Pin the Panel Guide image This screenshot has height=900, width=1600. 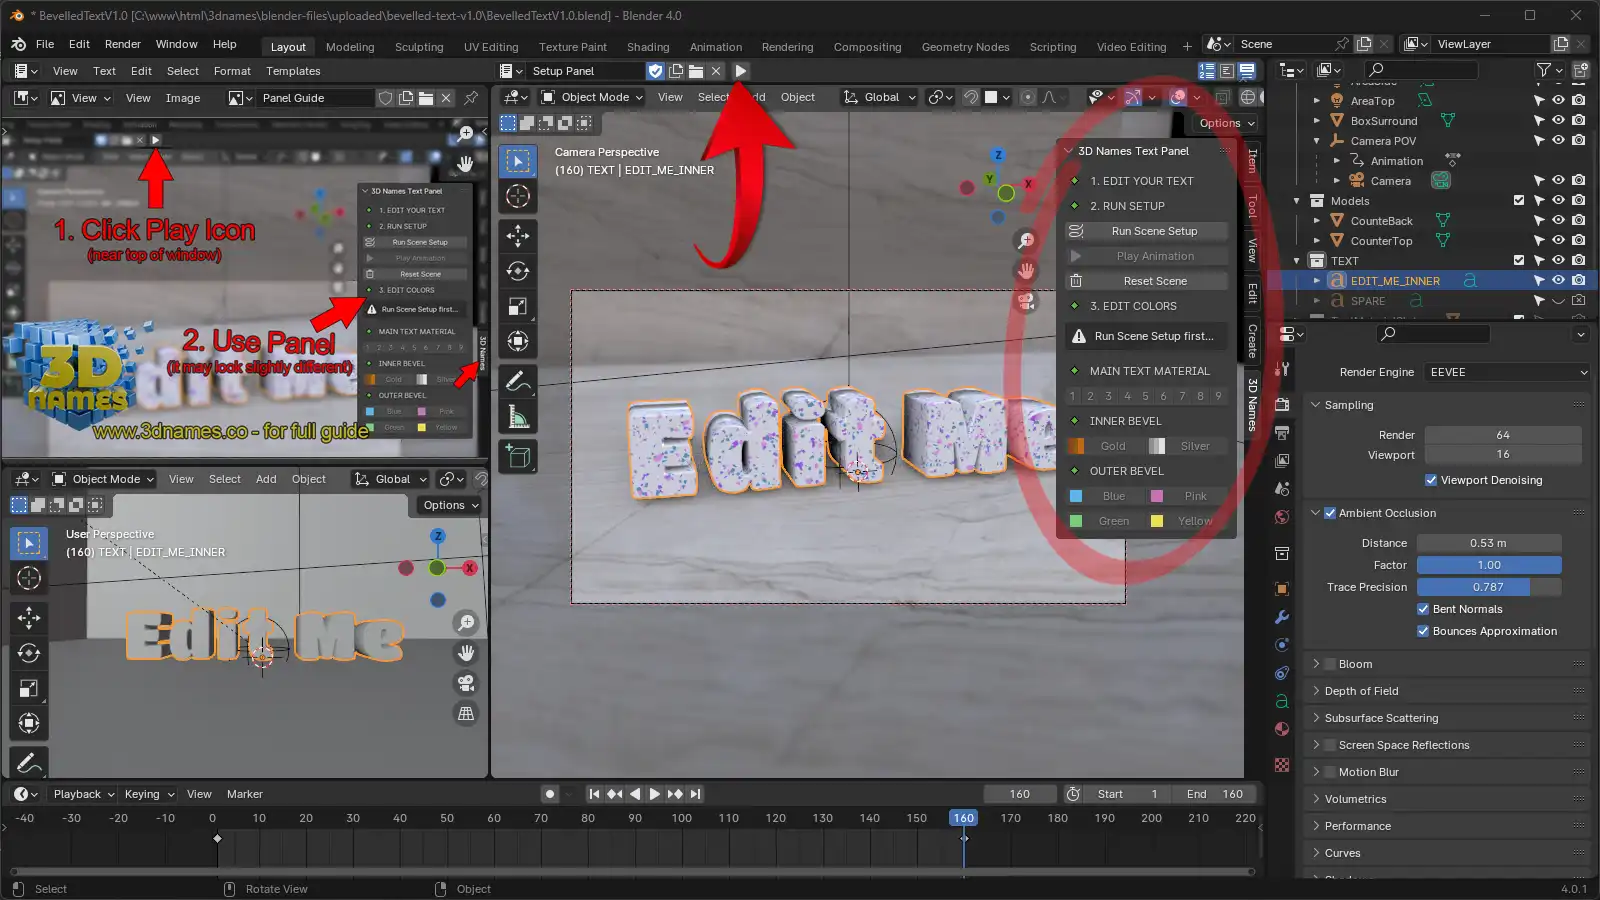tap(471, 98)
